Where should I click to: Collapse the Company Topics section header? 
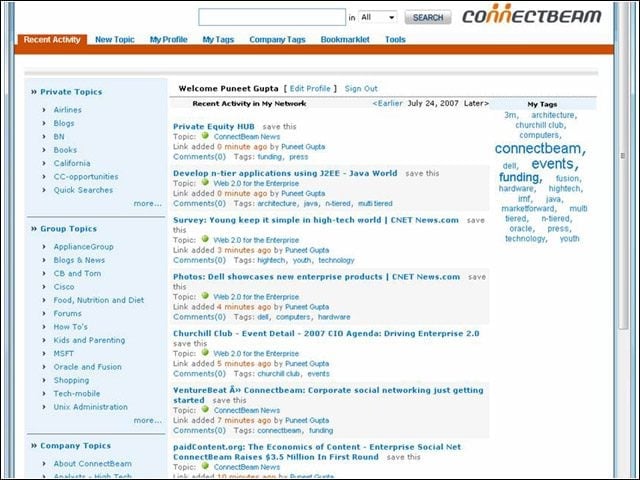click(71, 446)
